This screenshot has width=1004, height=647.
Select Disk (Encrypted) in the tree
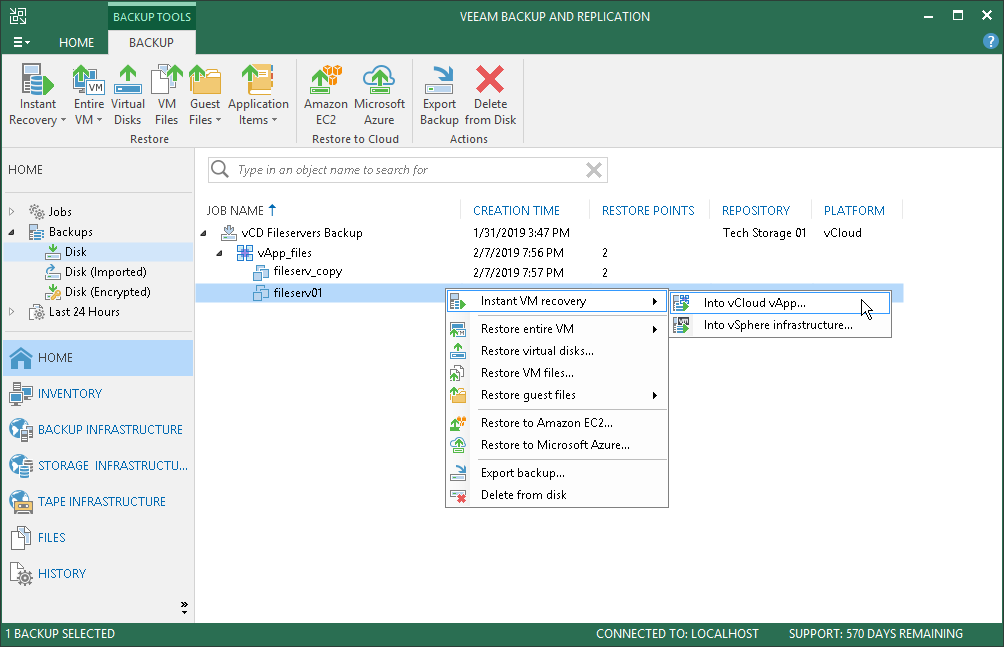tap(107, 292)
